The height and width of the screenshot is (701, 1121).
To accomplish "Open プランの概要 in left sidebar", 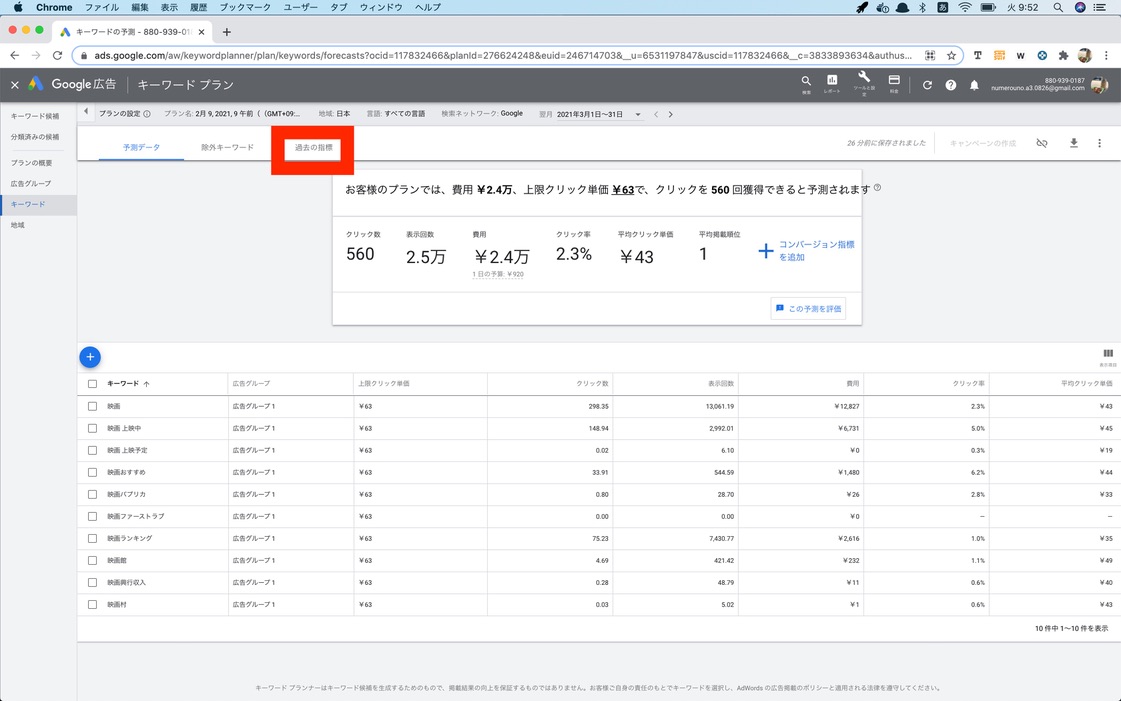I will pyautogui.click(x=31, y=163).
